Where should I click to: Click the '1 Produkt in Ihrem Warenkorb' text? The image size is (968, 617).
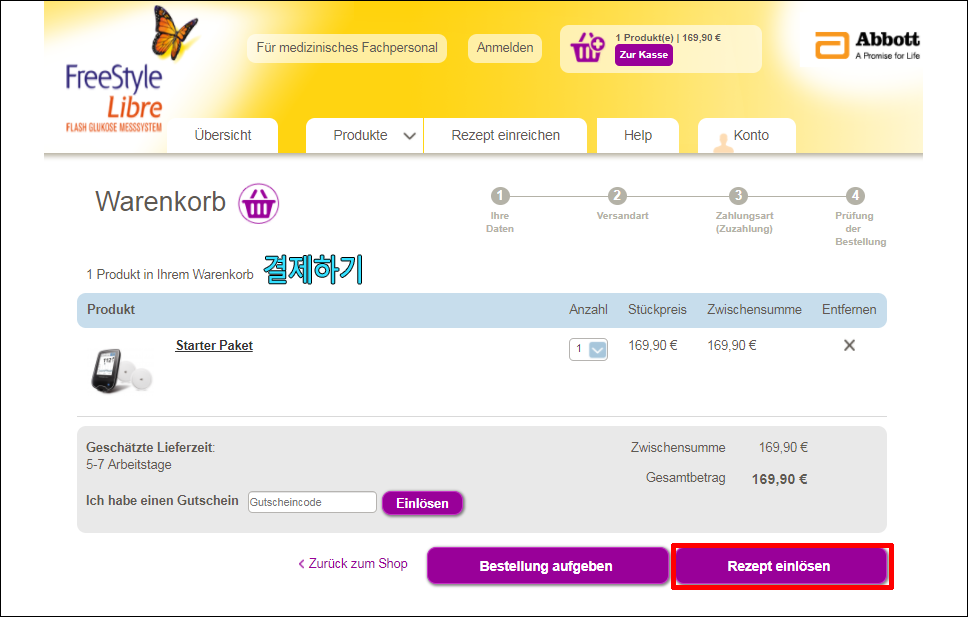[170, 274]
